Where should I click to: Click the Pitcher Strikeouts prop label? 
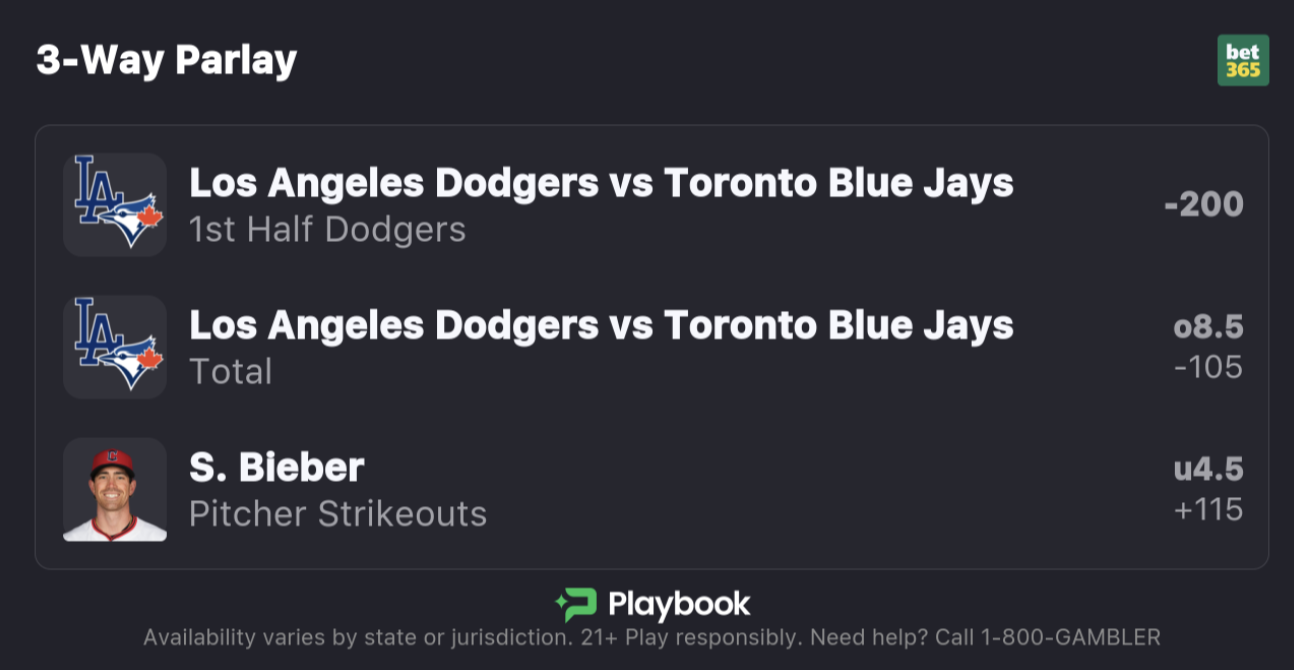pyautogui.click(x=338, y=514)
